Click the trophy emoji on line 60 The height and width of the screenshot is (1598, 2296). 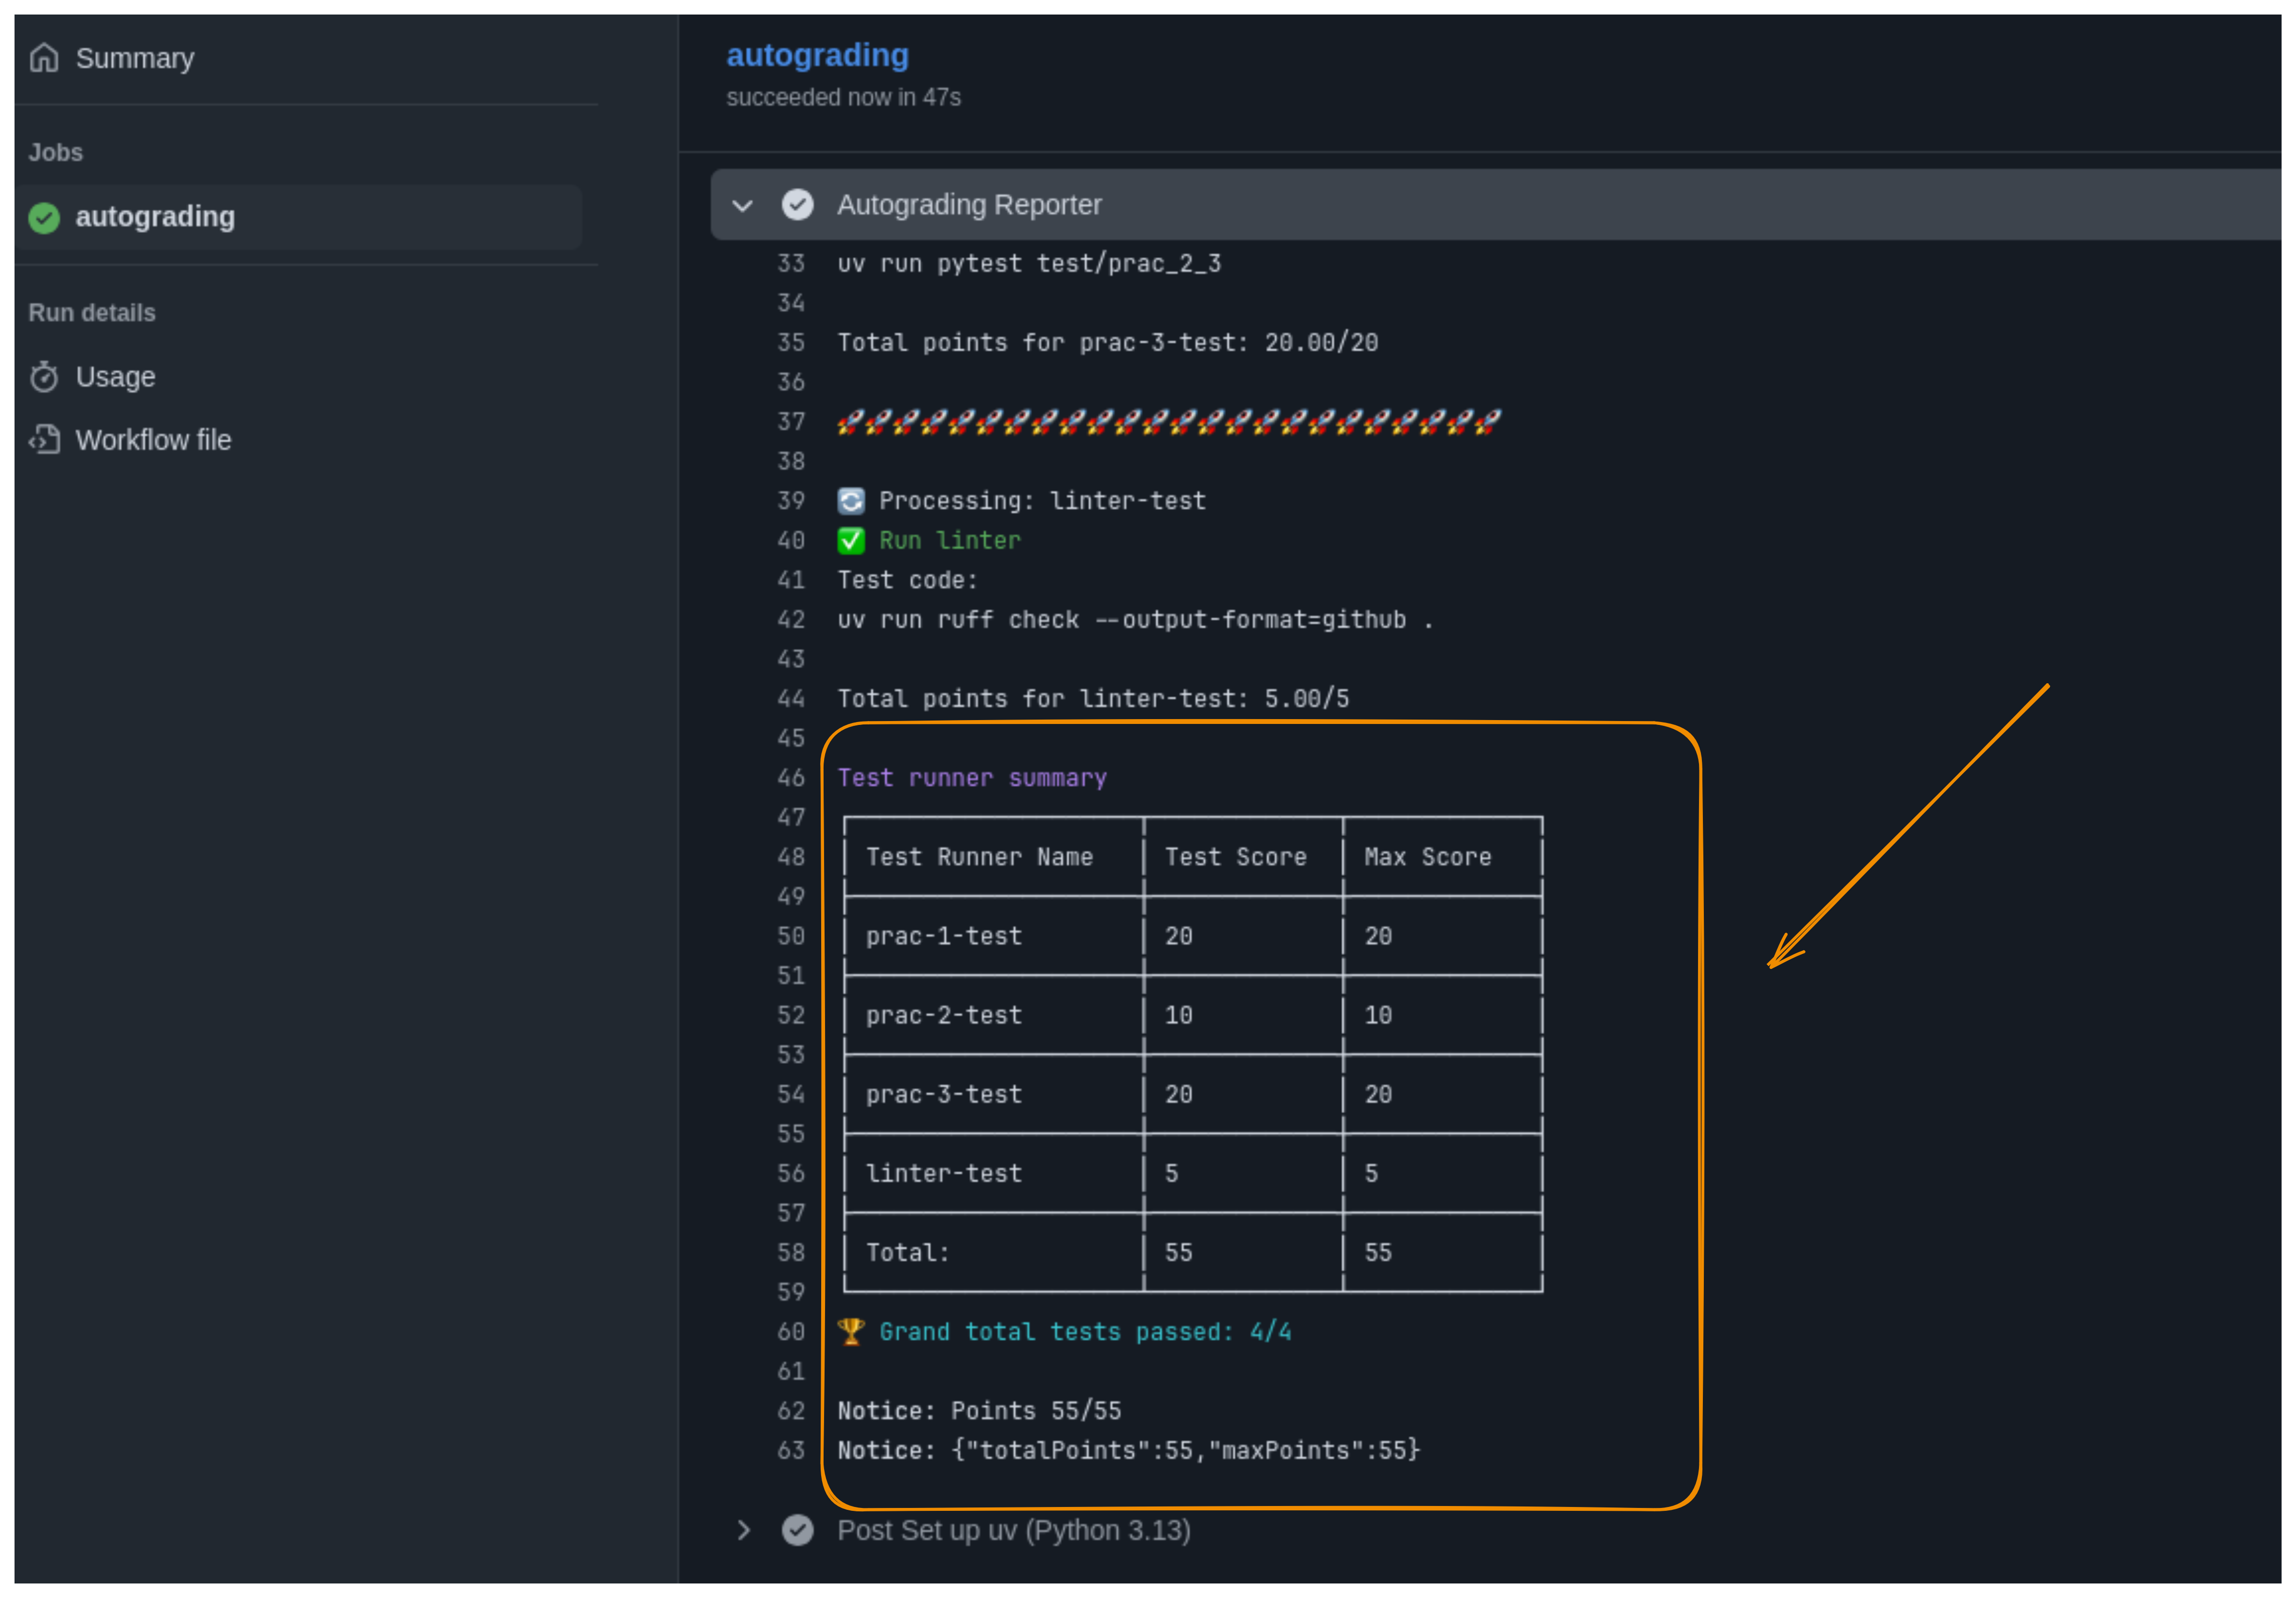coord(850,1331)
